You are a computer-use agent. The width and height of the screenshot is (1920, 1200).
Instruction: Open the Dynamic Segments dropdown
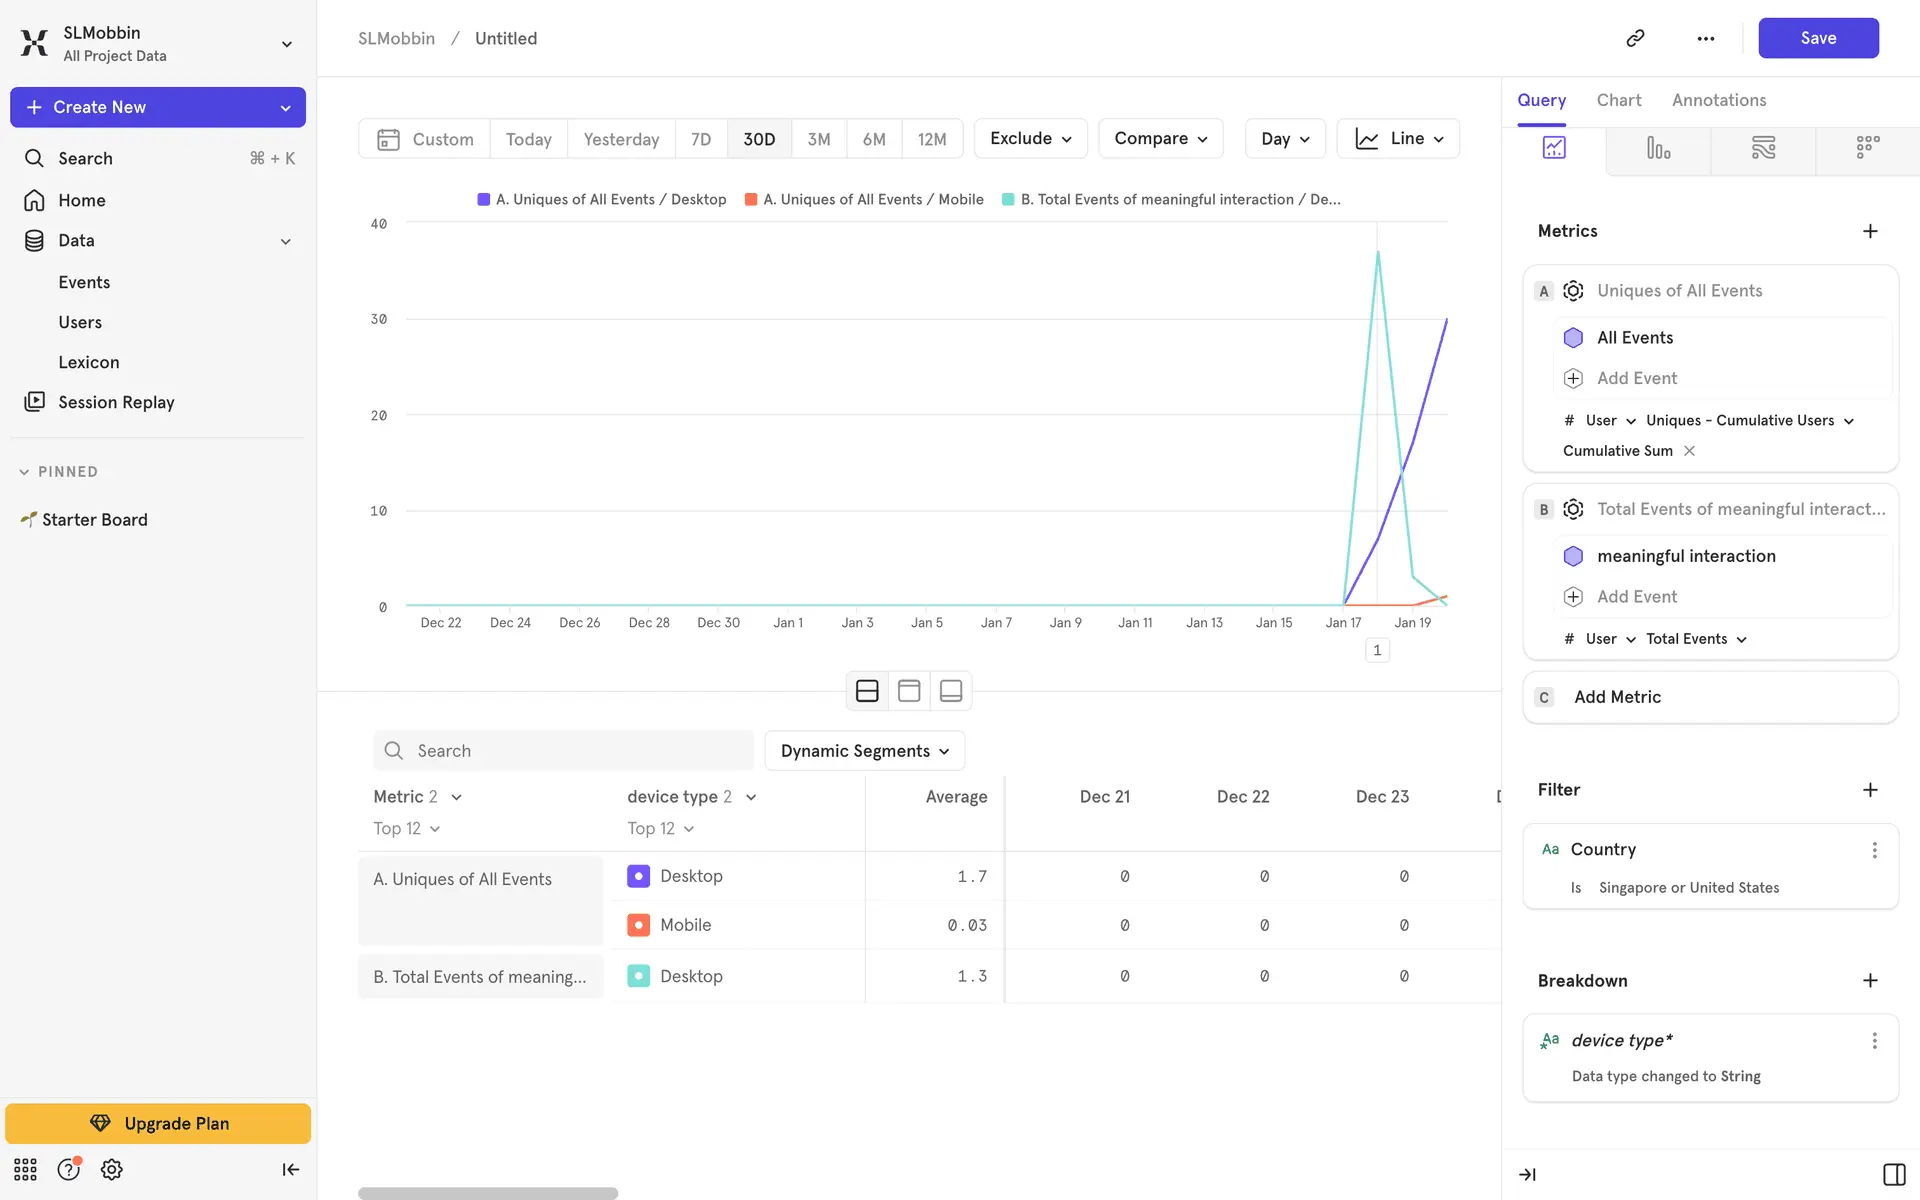pyautogui.click(x=864, y=751)
